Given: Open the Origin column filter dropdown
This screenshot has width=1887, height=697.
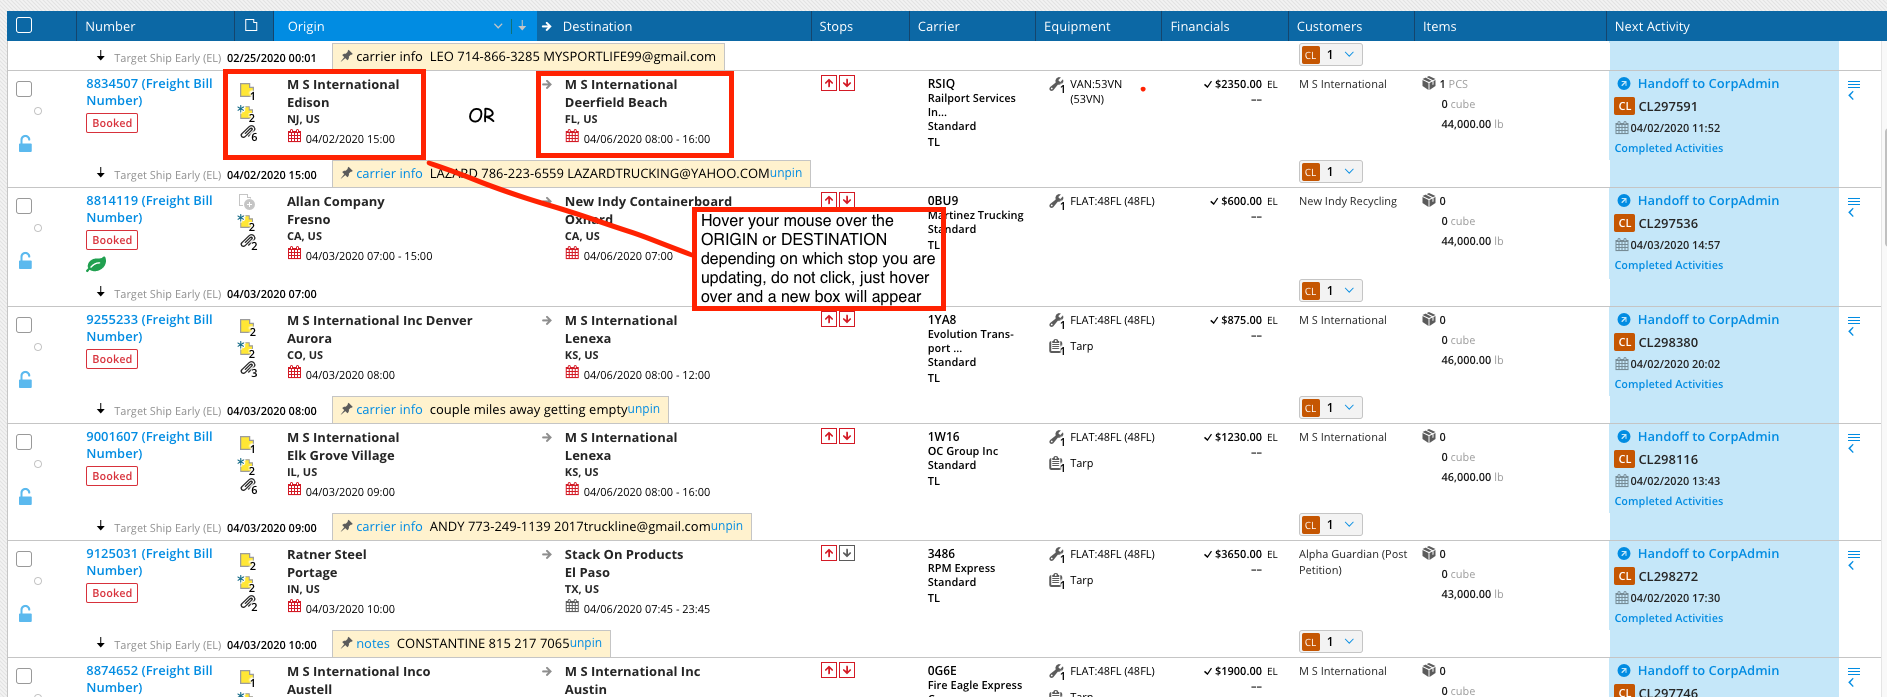Looking at the screenshot, I should (x=498, y=26).
